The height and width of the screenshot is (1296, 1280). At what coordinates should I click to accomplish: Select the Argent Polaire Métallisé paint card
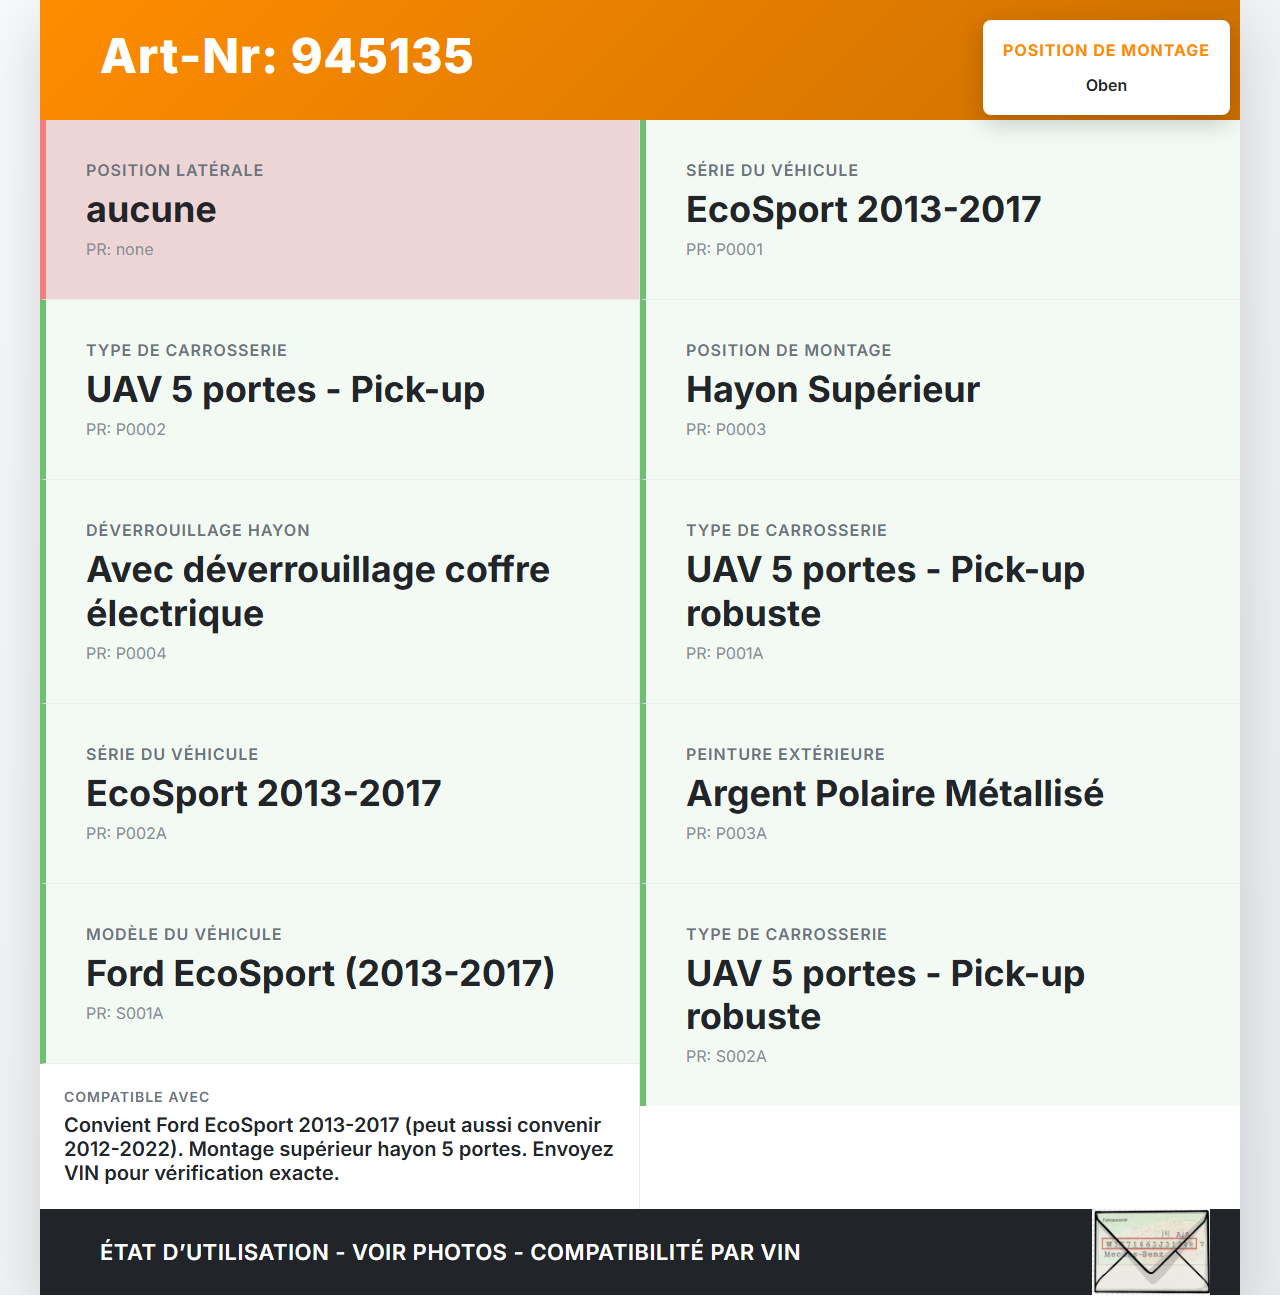click(942, 793)
